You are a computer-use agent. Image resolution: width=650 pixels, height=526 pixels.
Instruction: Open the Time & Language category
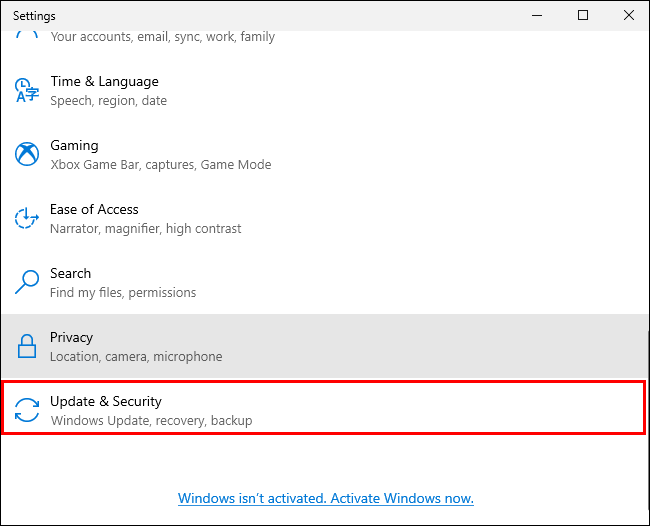(104, 81)
